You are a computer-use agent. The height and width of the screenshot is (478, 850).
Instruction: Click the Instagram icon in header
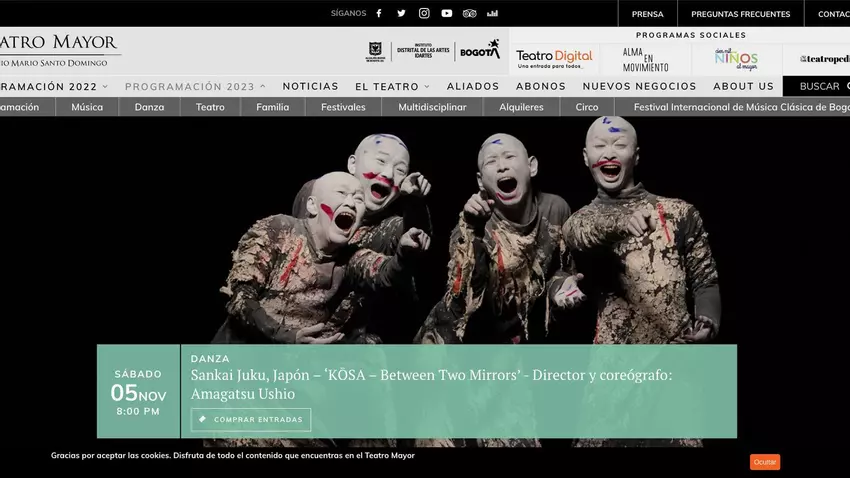424,14
